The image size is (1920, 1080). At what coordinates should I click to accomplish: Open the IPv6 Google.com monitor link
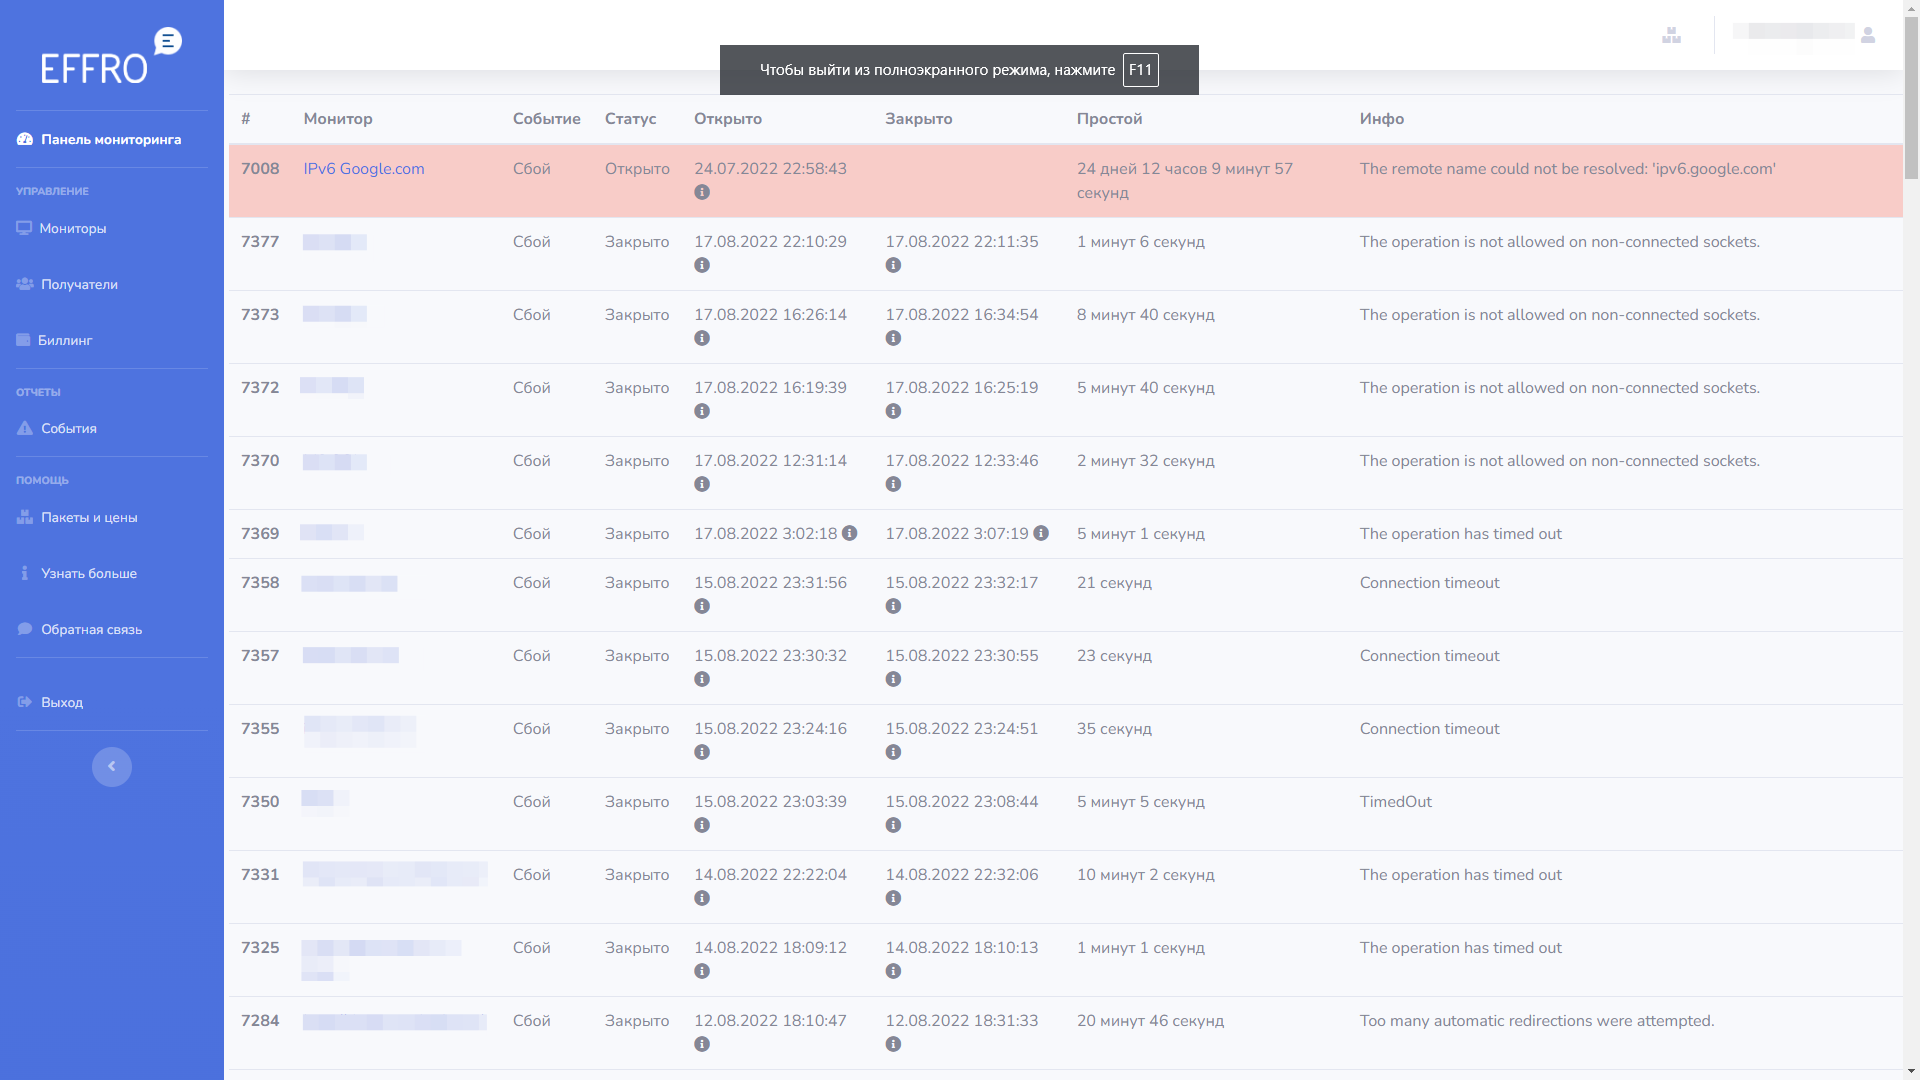[364, 169]
